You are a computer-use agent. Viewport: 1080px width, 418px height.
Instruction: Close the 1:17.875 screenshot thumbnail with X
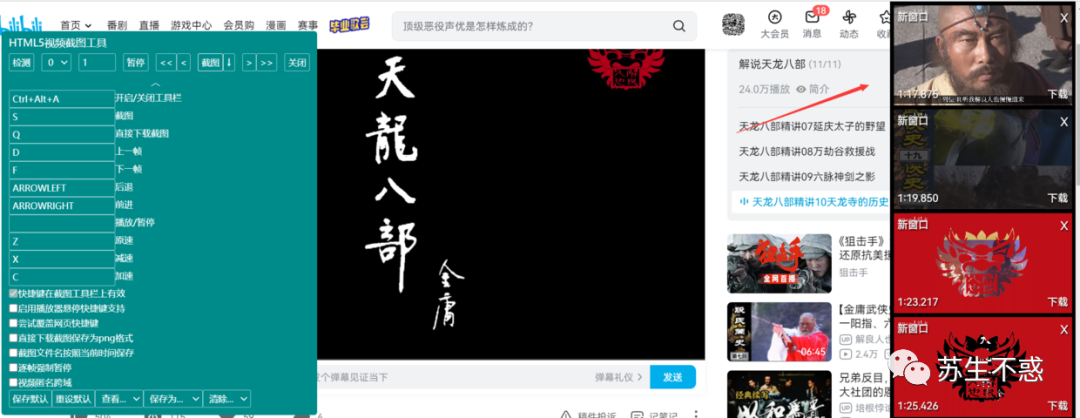click(x=1063, y=19)
